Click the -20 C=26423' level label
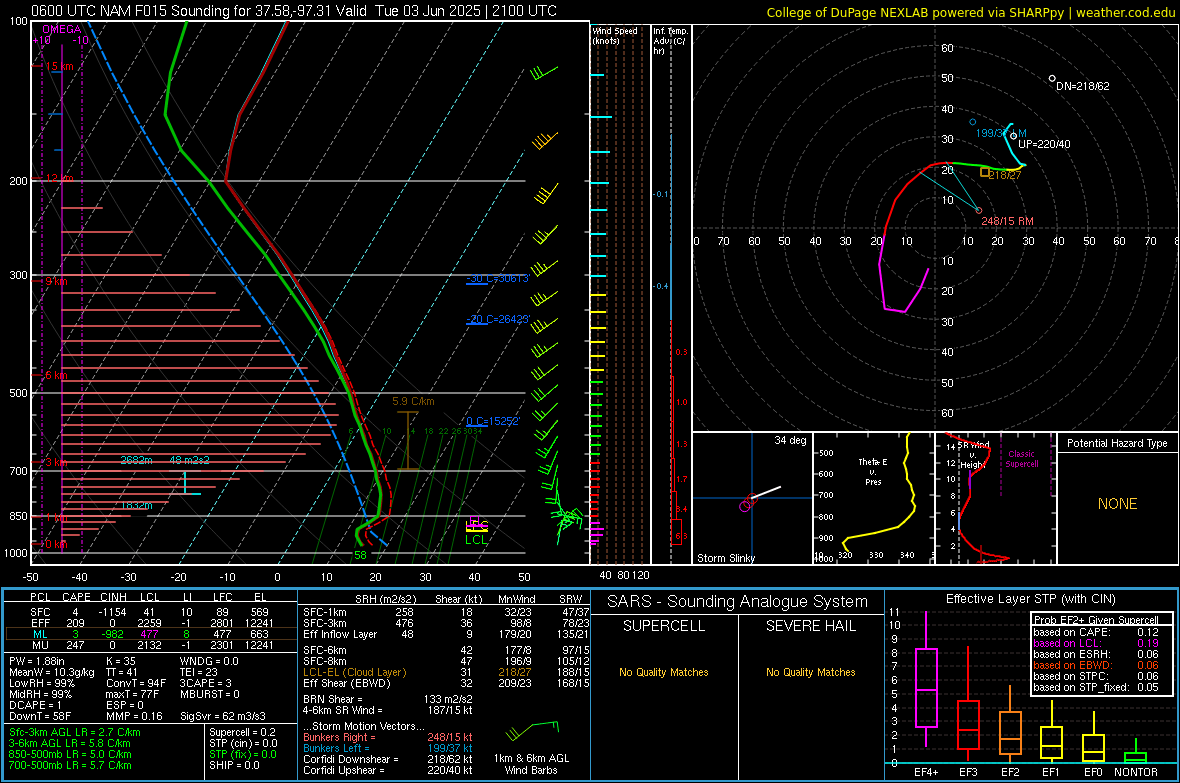 pyautogui.click(x=498, y=319)
